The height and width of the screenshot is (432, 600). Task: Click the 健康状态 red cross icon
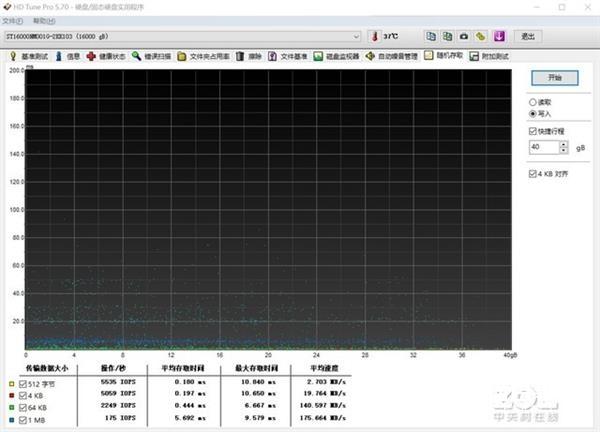click(91, 56)
